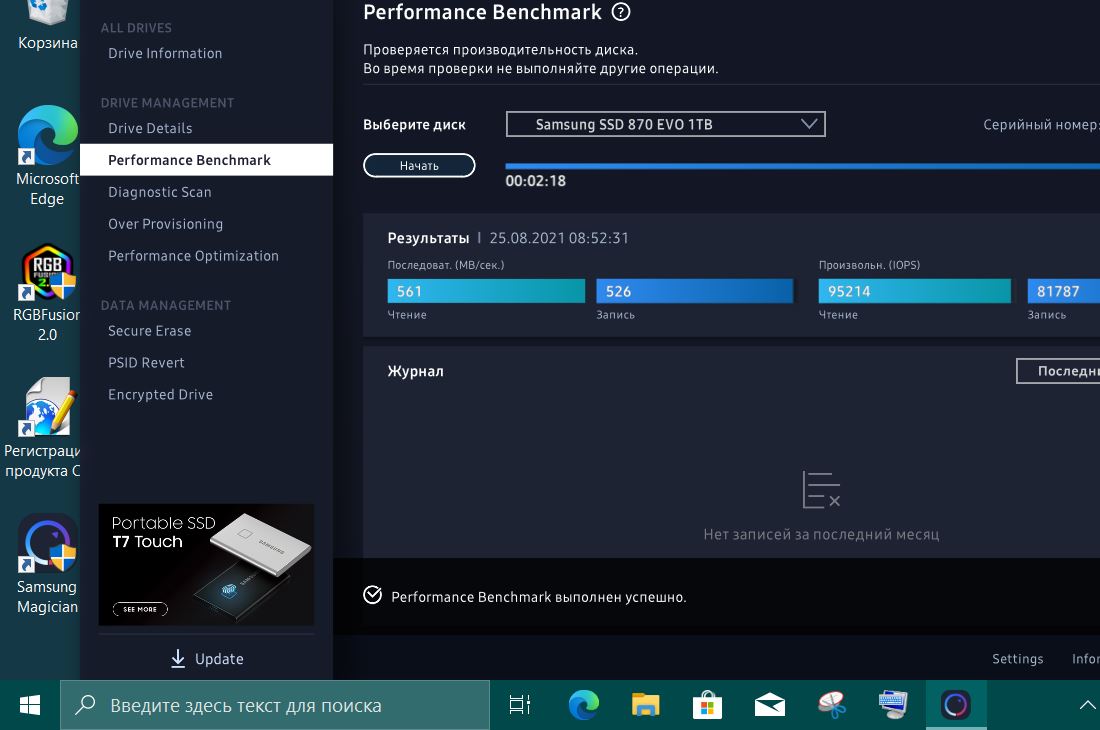The height and width of the screenshot is (730, 1100).
Task: Click the search magnifier icon in the taskbar
Action: (85, 704)
